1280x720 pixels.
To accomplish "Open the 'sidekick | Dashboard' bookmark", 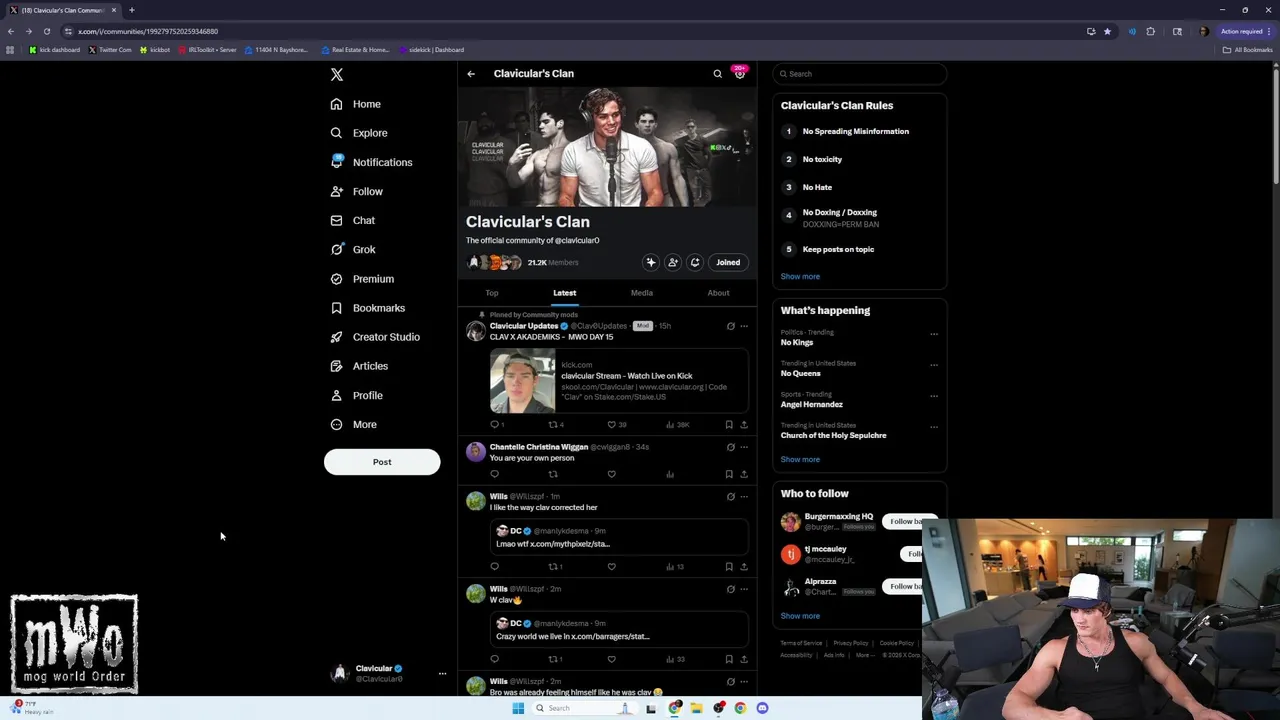I will tap(431, 50).
